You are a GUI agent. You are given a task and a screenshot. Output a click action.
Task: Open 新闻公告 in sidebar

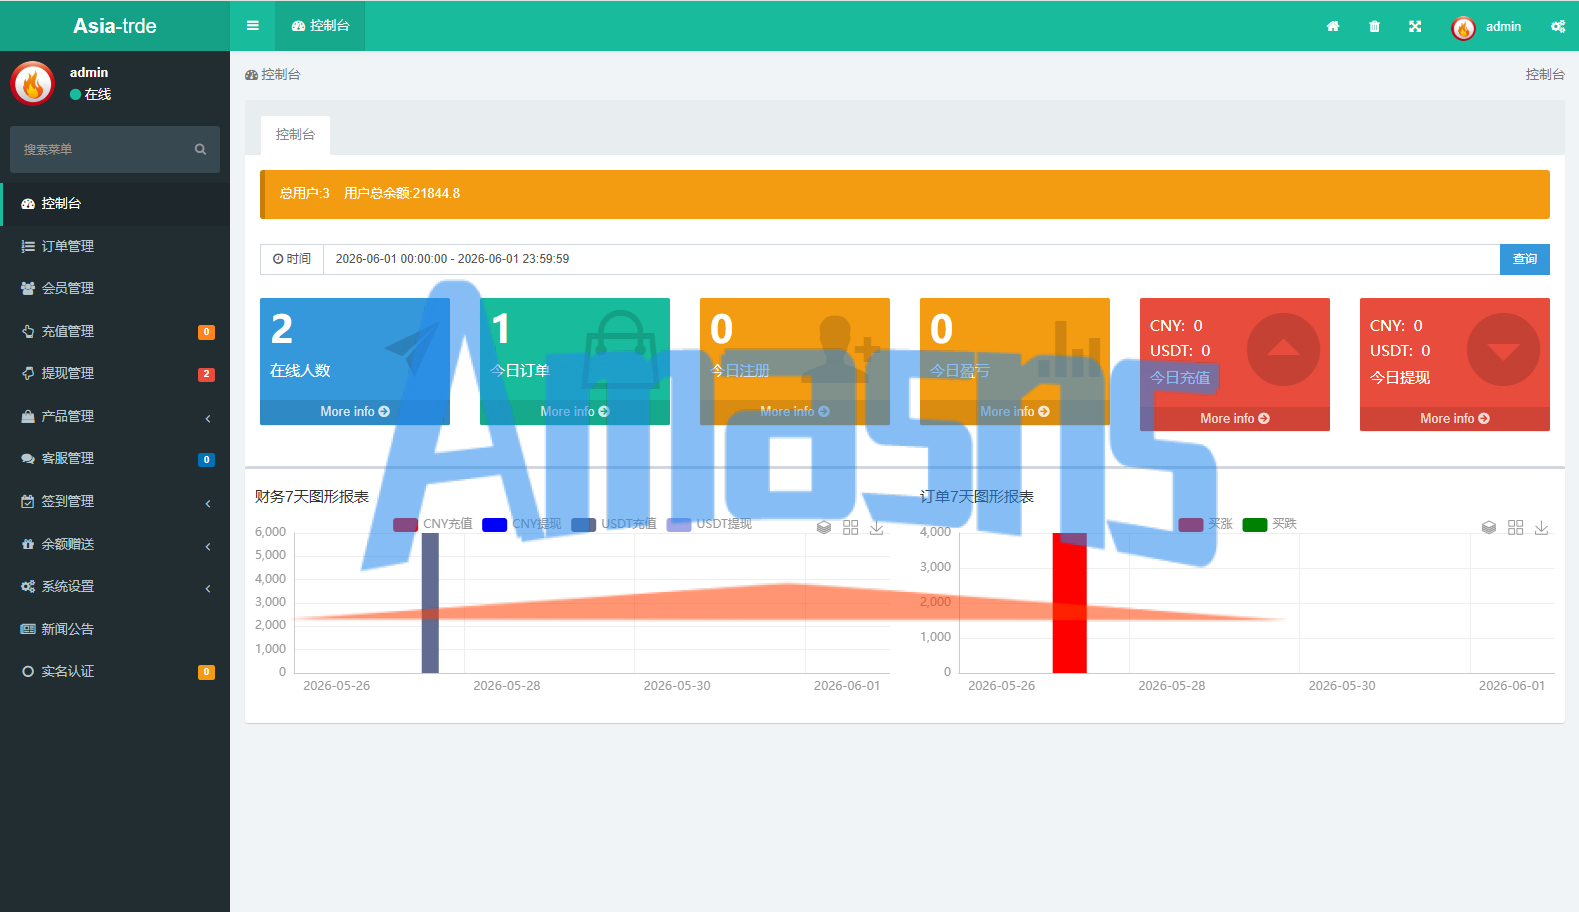[115, 629]
